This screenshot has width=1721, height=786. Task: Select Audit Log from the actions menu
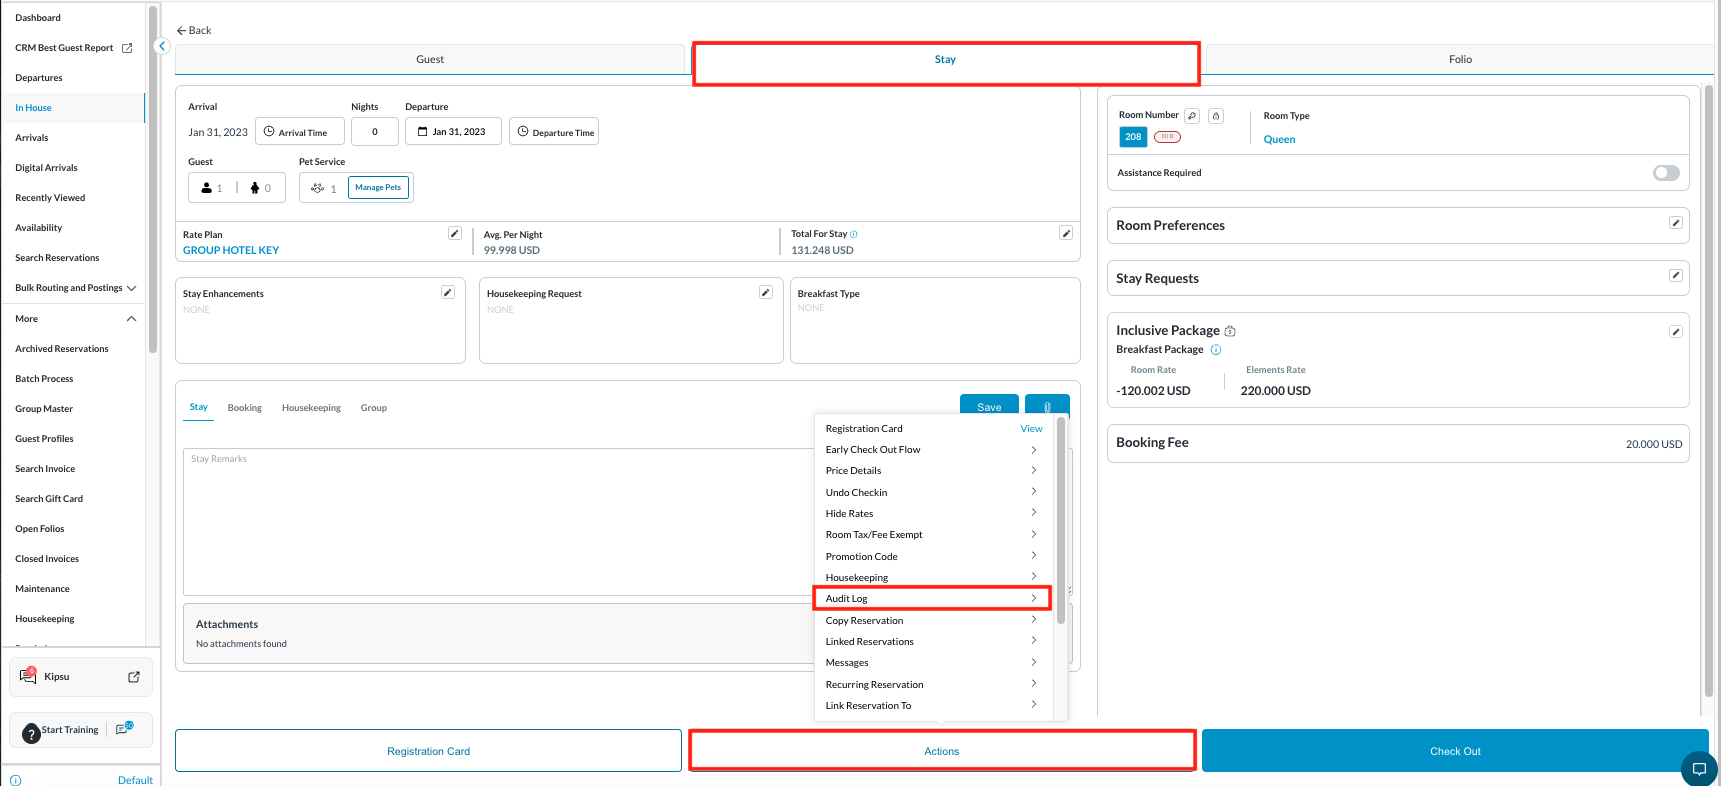931,599
